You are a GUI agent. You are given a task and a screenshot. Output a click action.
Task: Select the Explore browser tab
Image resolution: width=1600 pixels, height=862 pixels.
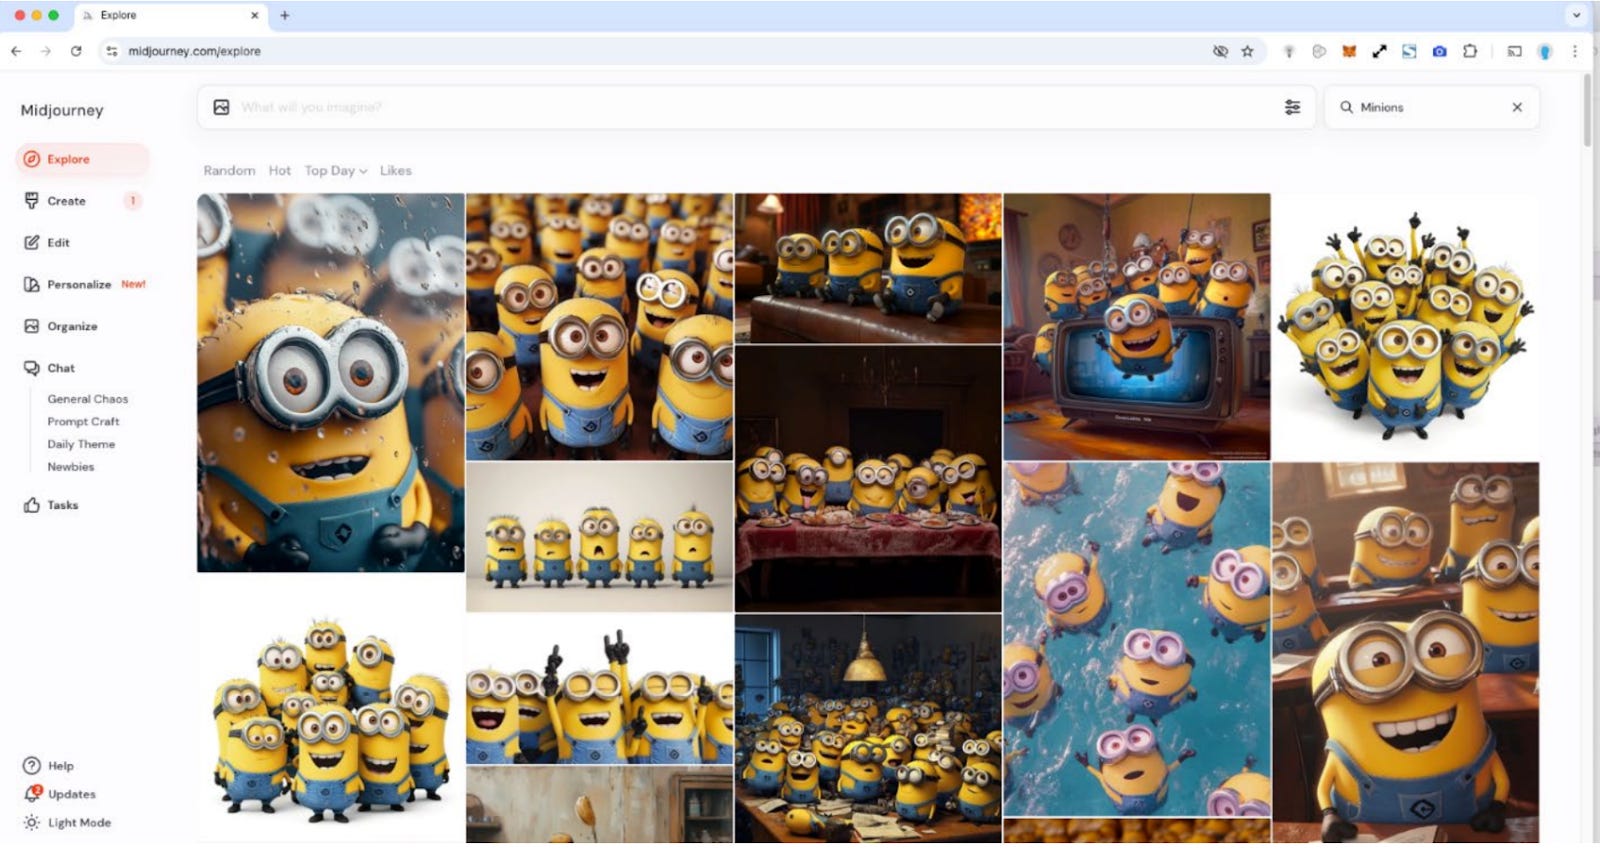click(x=169, y=15)
